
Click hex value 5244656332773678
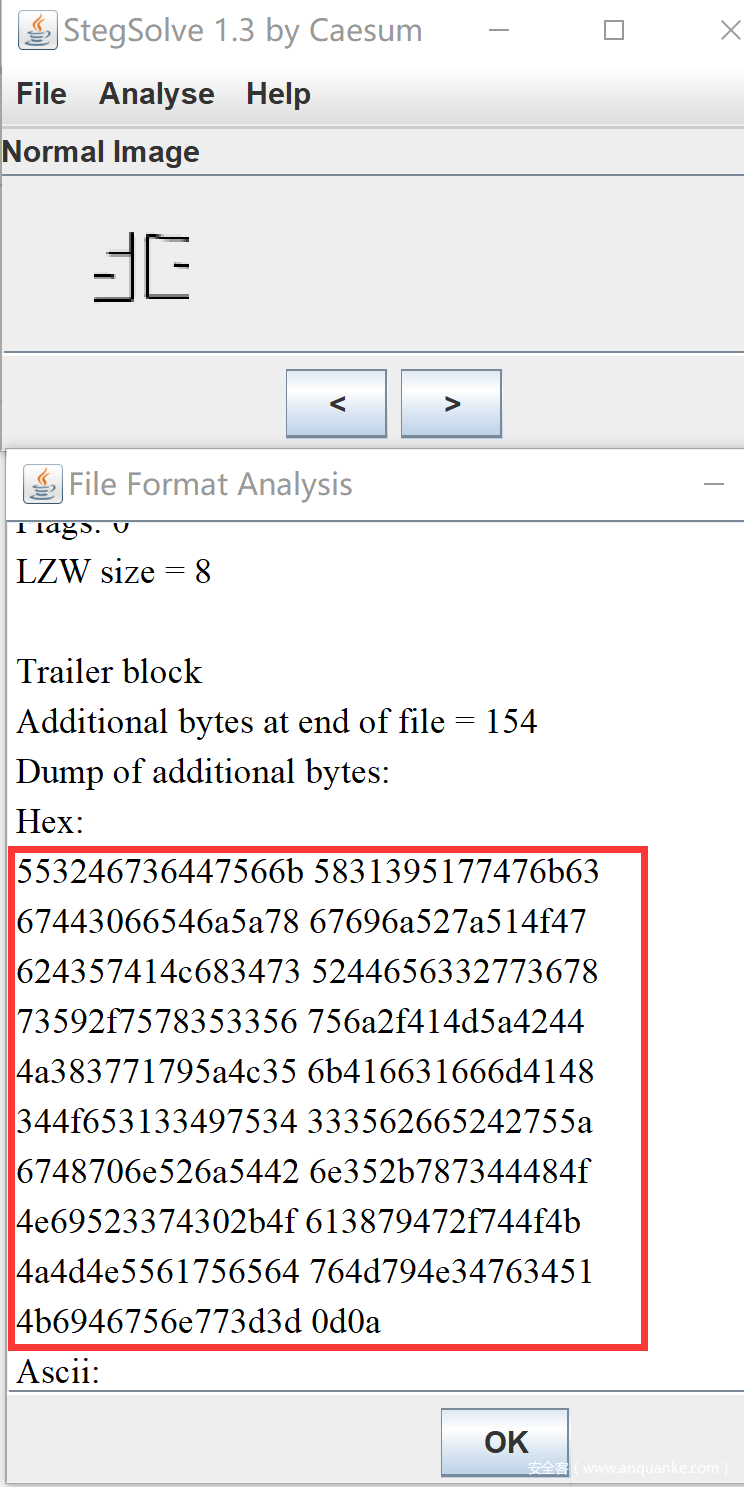(453, 972)
